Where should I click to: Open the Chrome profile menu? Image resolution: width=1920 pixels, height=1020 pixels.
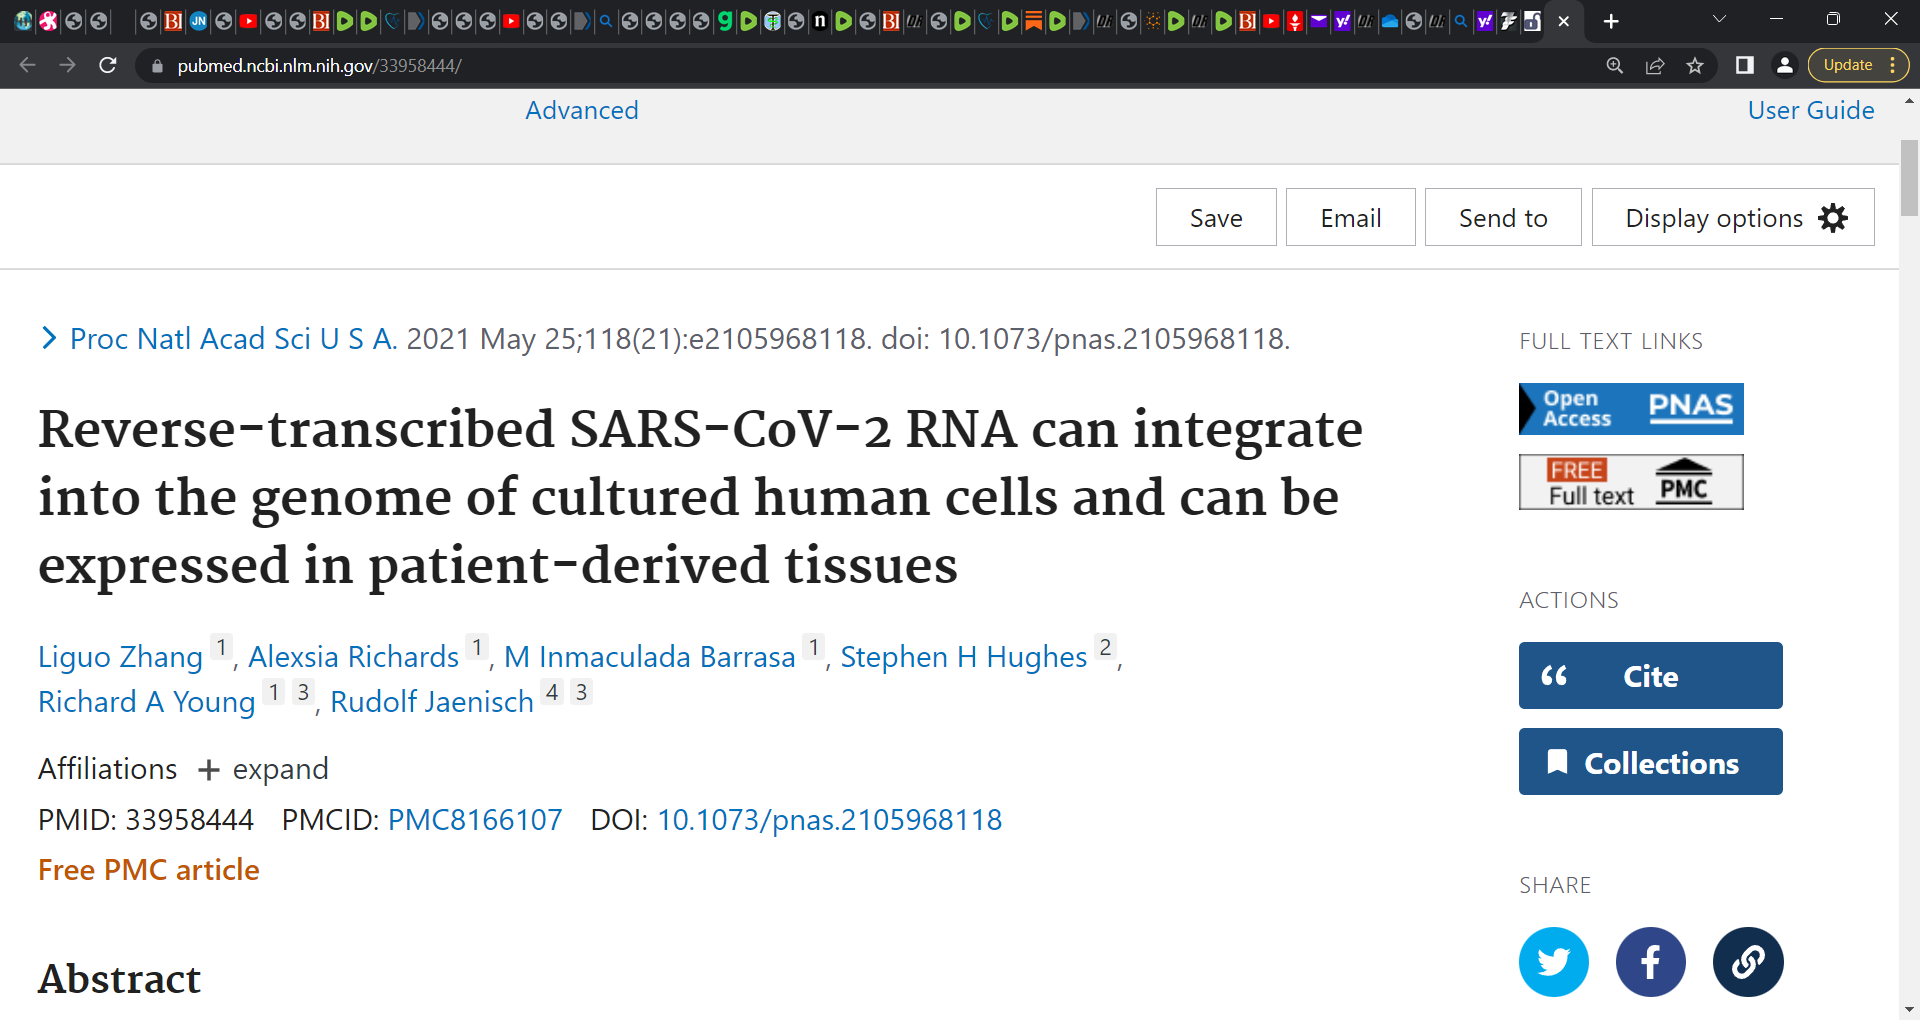tap(1784, 65)
